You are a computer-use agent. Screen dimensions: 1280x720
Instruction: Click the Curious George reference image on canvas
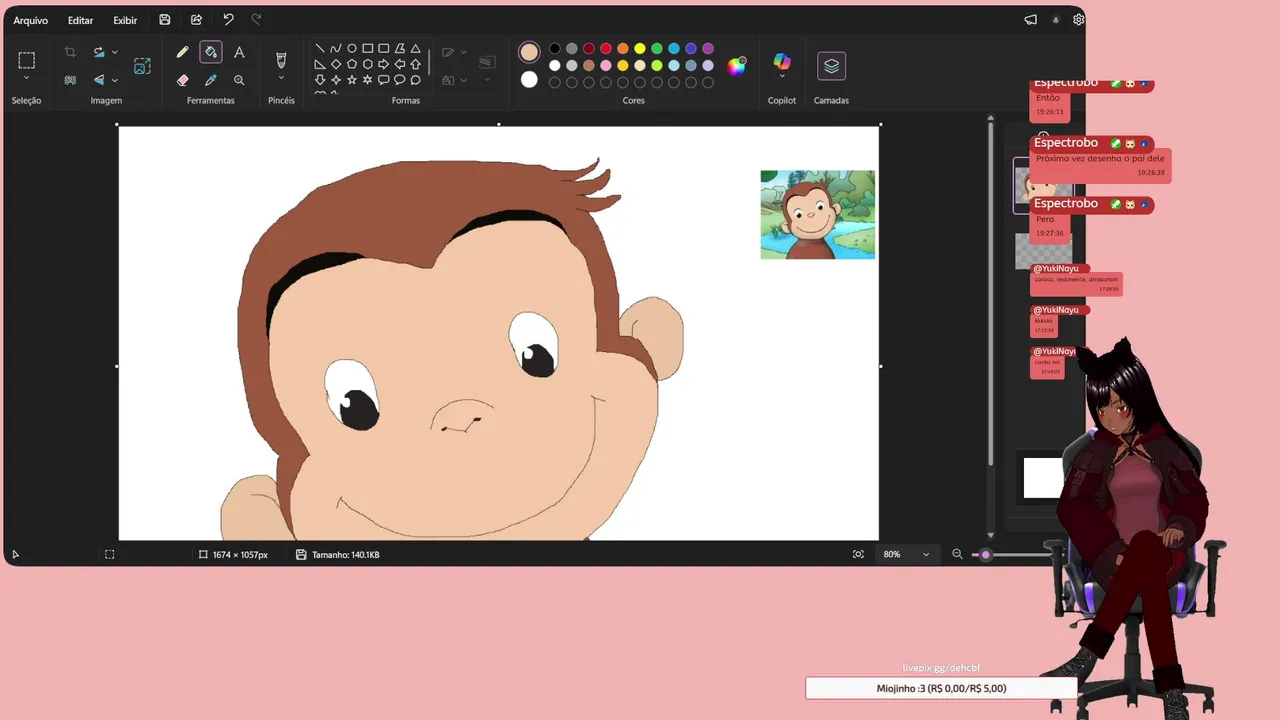818,214
